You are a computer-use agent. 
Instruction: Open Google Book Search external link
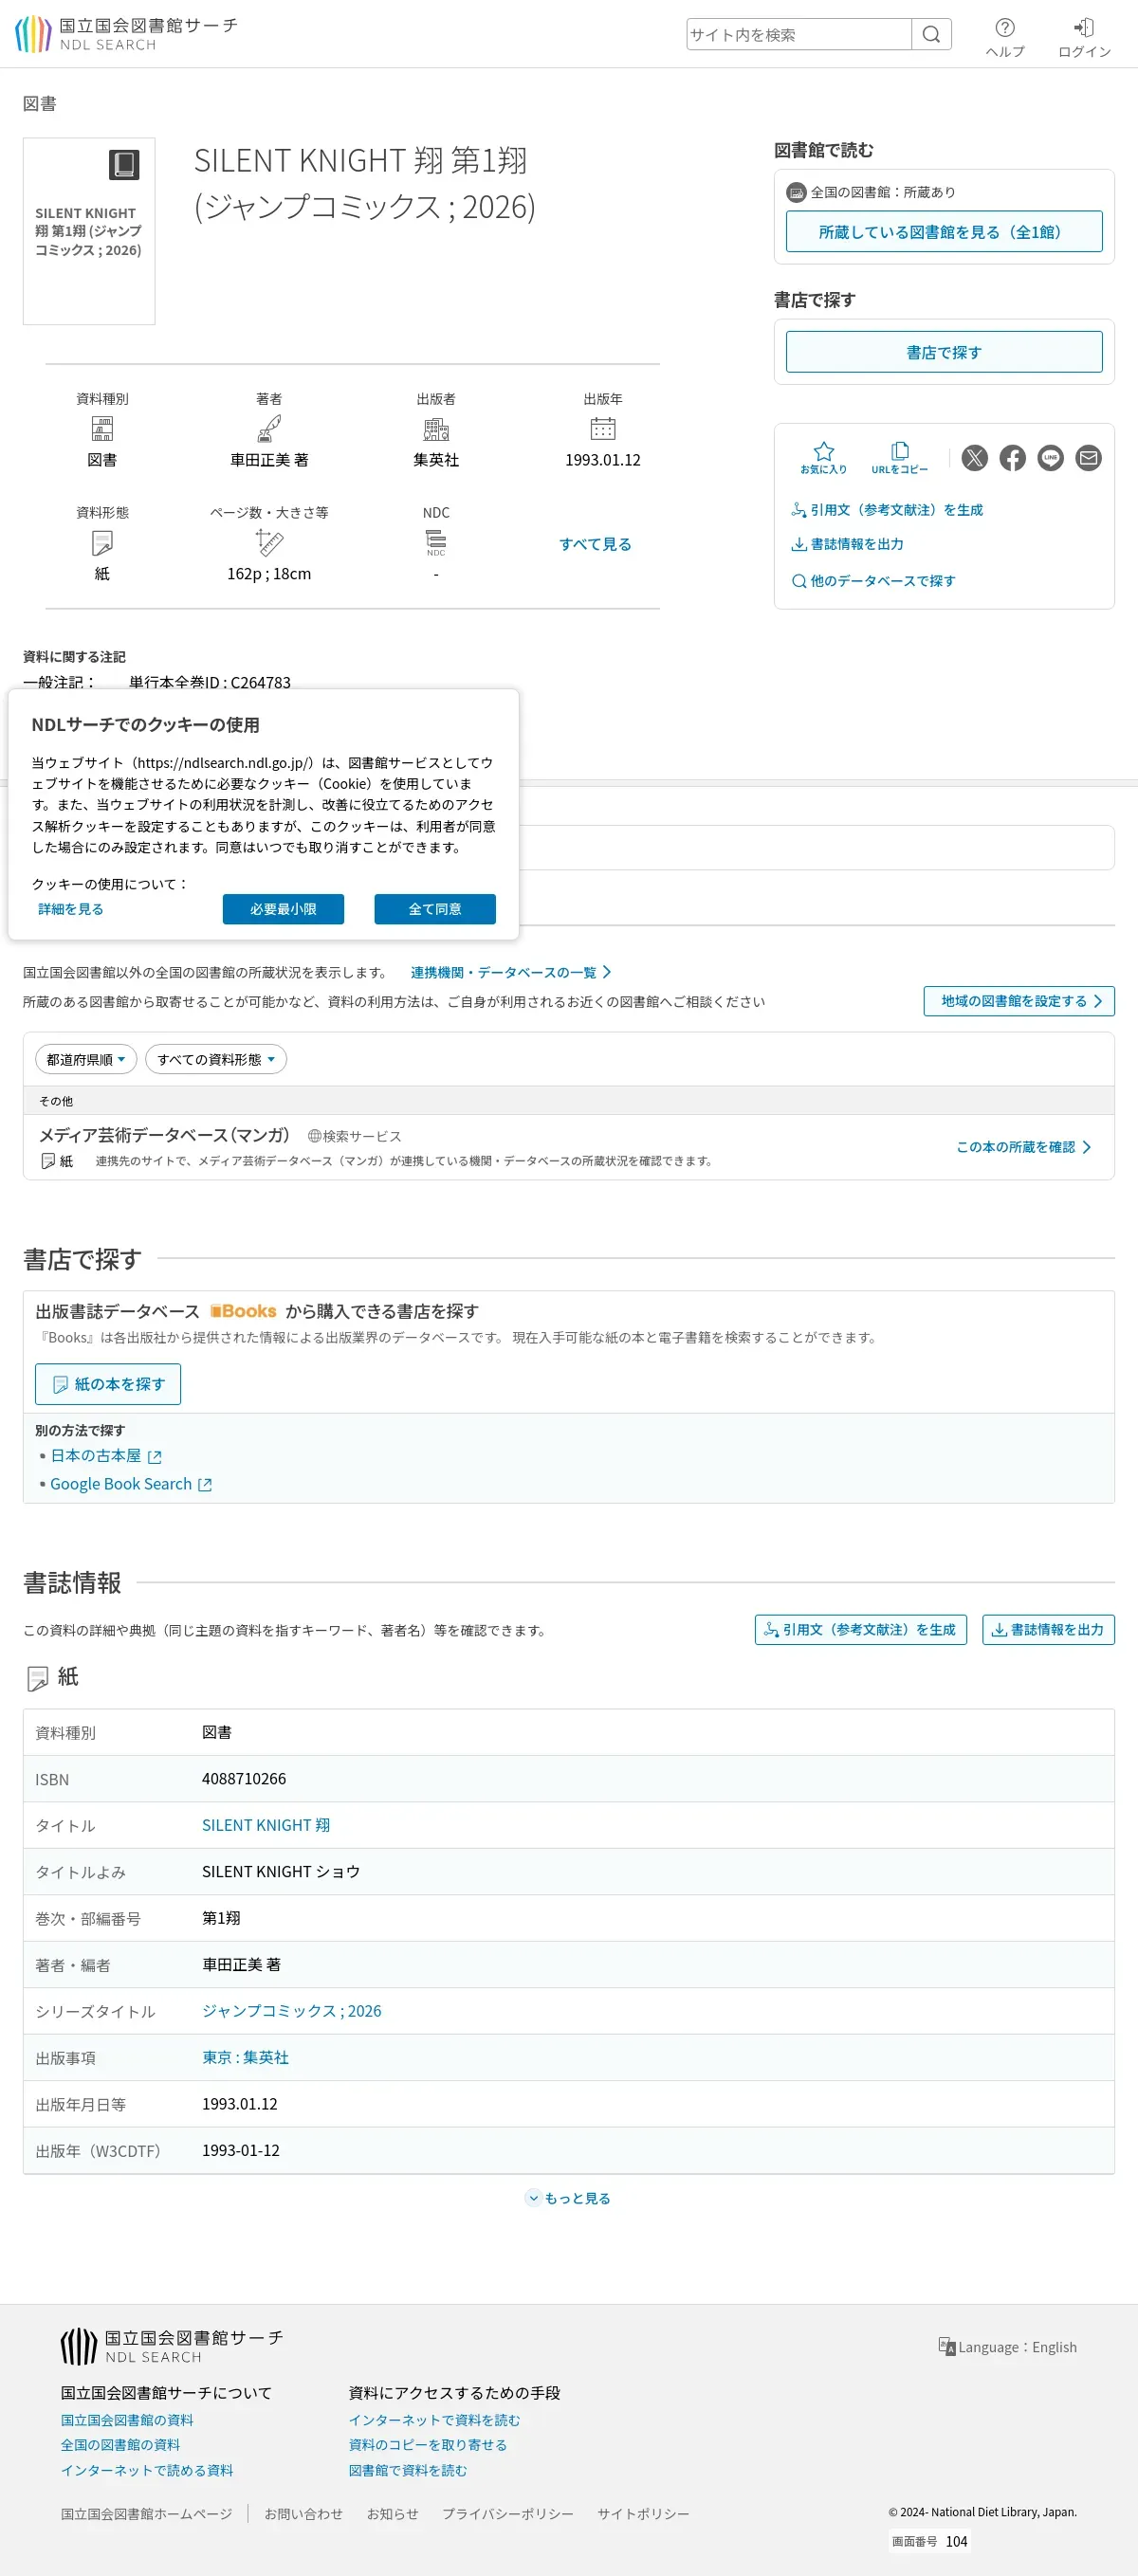click(x=131, y=1484)
